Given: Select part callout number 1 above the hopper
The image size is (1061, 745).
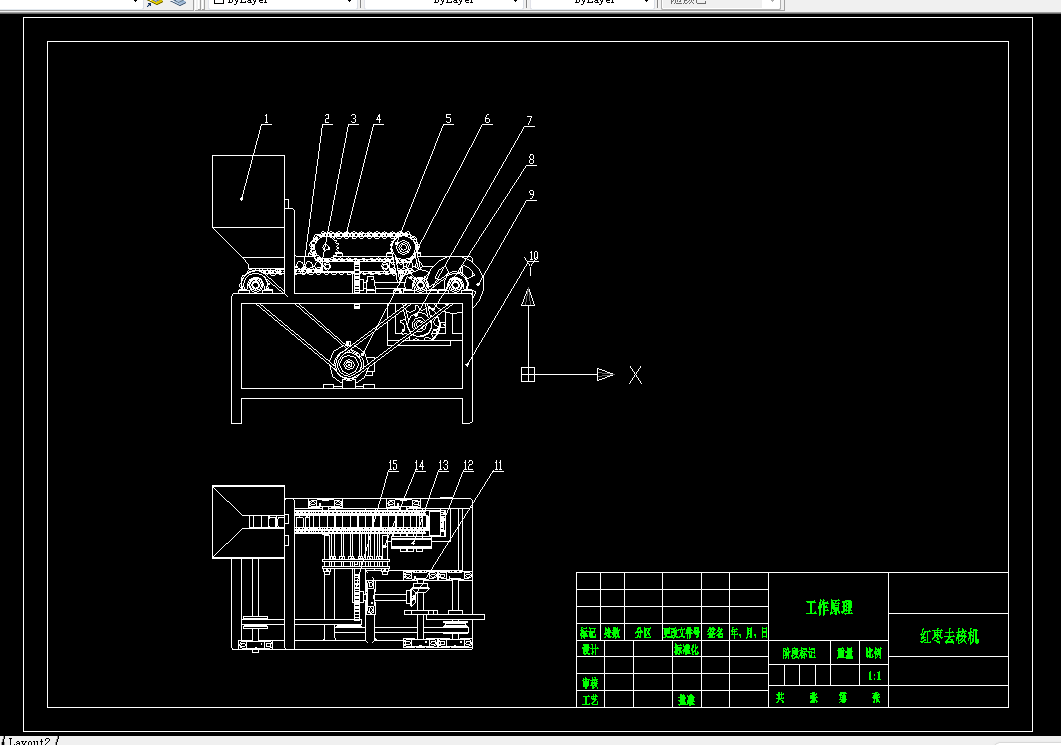Looking at the screenshot, I should [266, 119].
